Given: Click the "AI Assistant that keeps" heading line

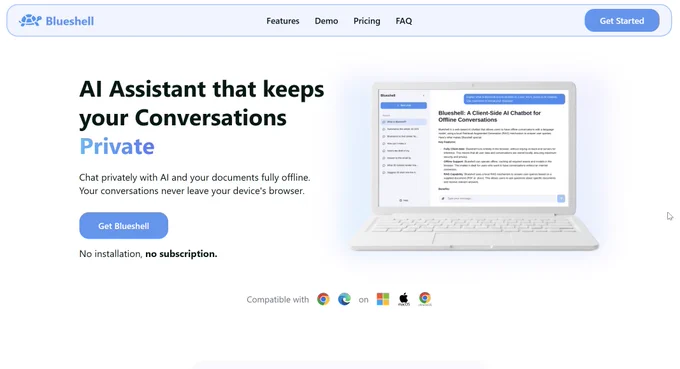Looking at the screenshot, I should pos(202,89).
